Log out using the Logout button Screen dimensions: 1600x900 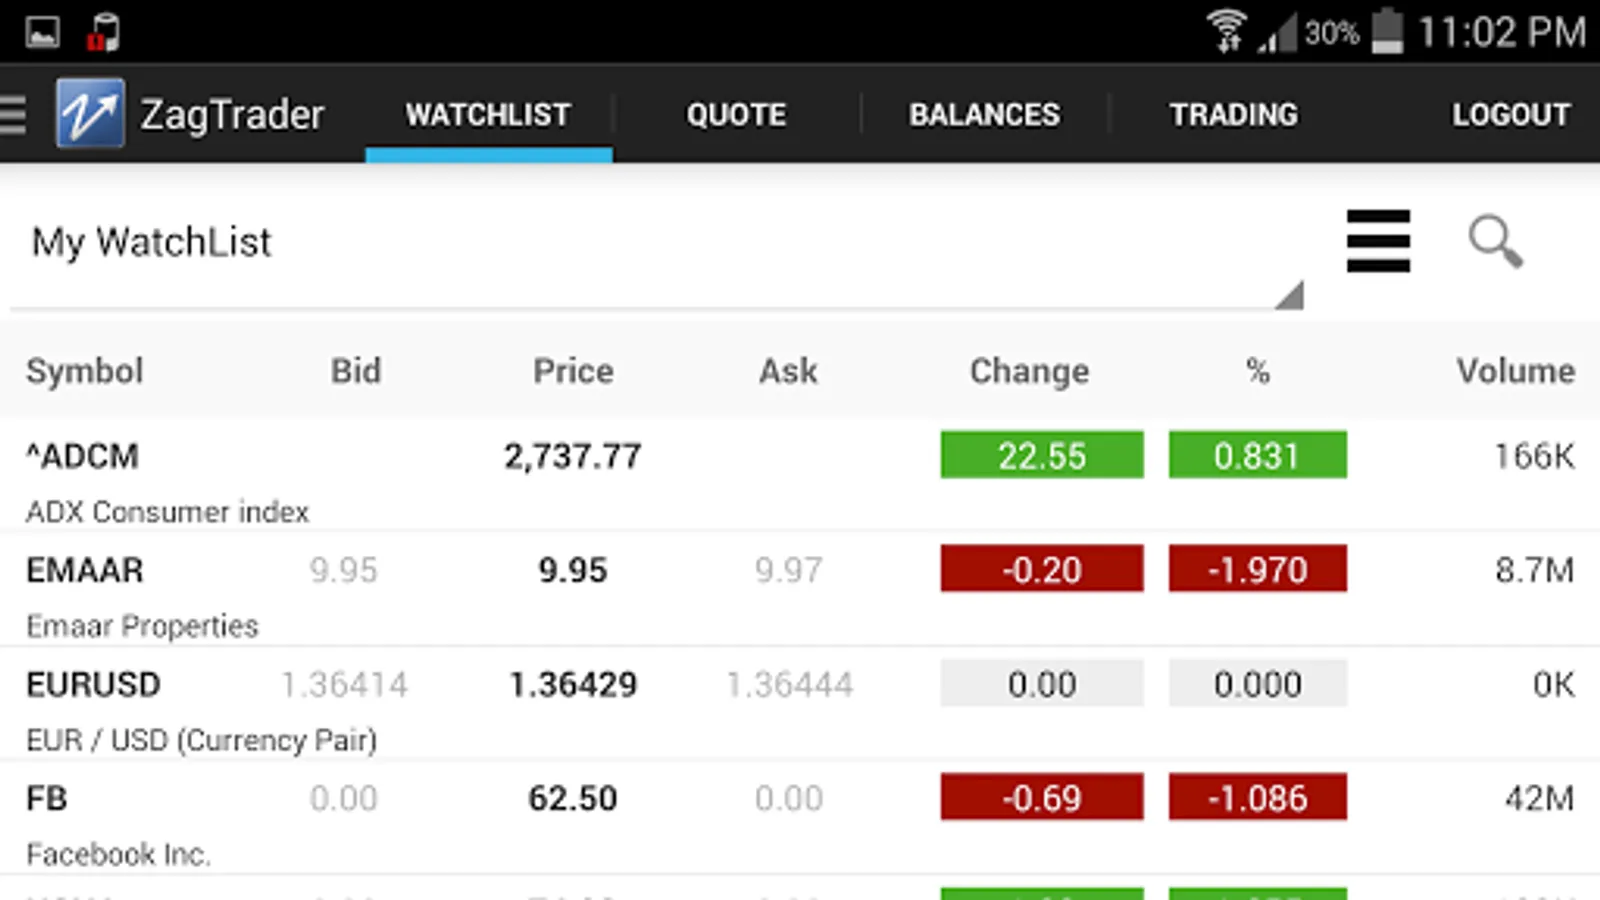[x=1511, y=115]
